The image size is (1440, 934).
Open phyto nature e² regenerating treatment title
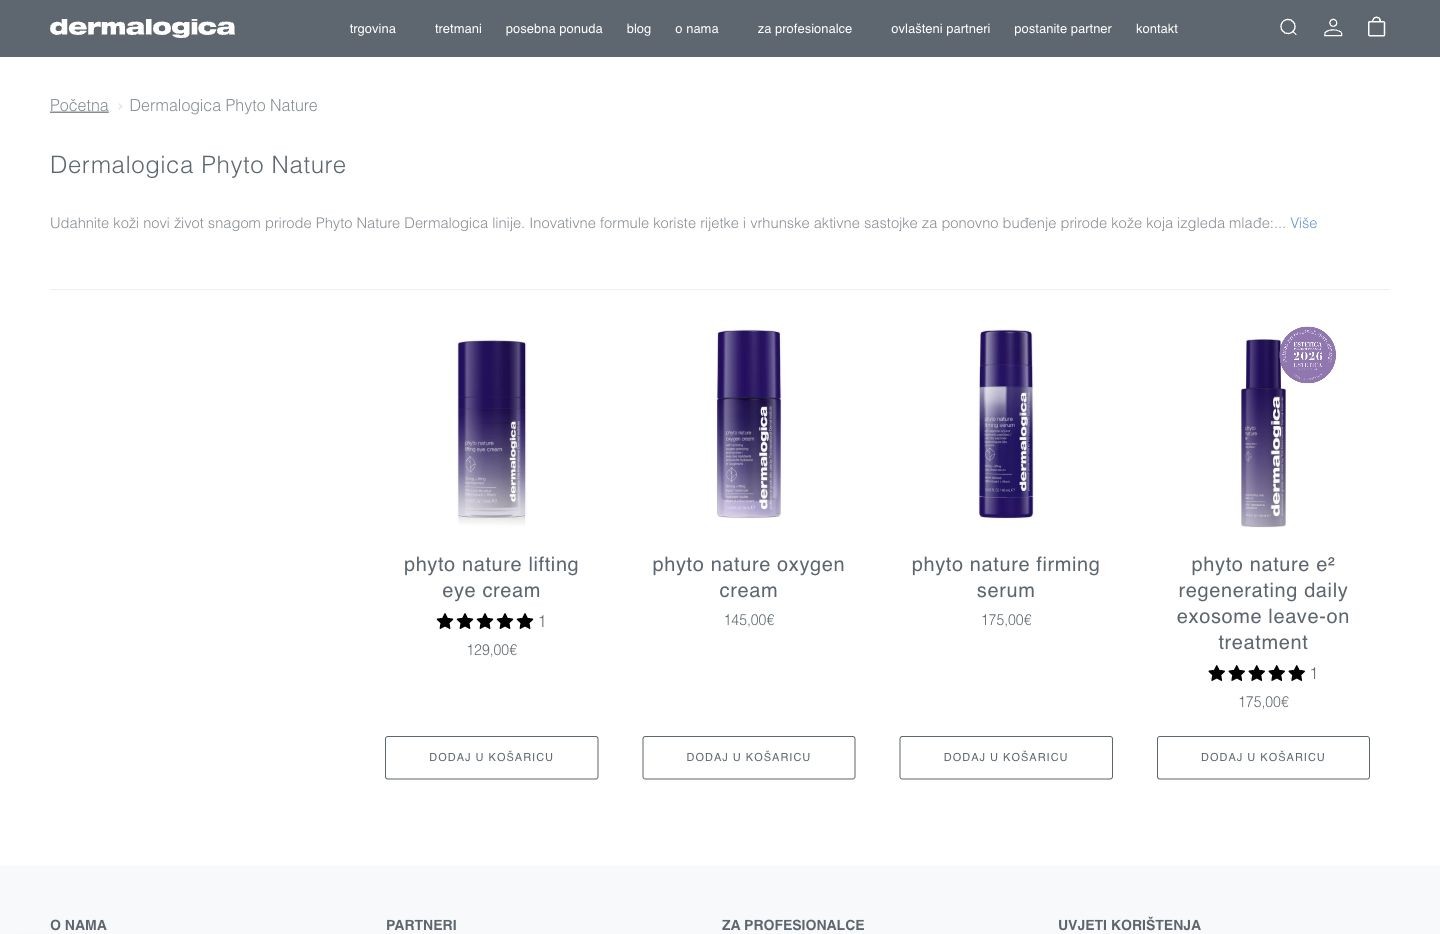coord(1263,603)
